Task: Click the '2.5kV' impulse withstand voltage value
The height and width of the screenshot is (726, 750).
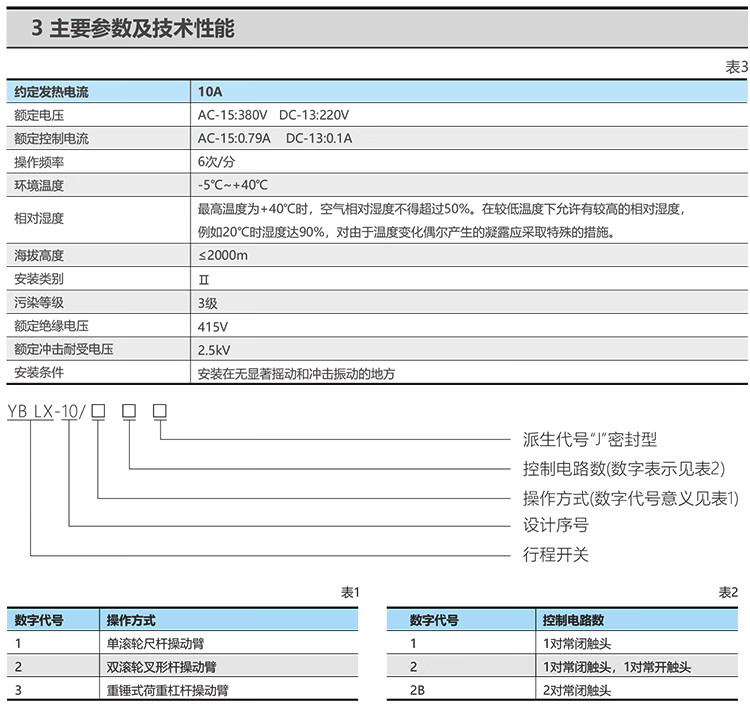Action: pyautogui.click(x=215, y=350)
